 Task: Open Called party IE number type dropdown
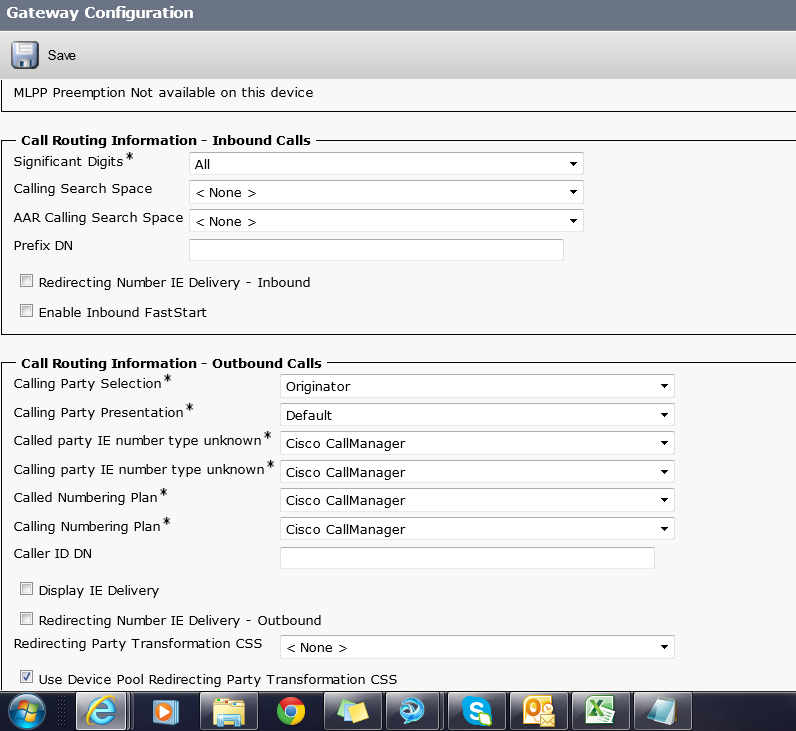(x=477, y=443)
